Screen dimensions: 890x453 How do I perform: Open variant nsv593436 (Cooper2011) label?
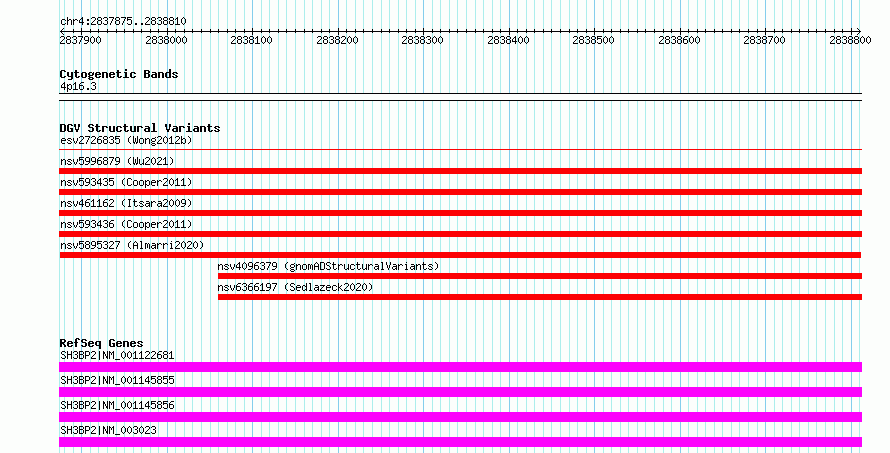coord(126,224)
